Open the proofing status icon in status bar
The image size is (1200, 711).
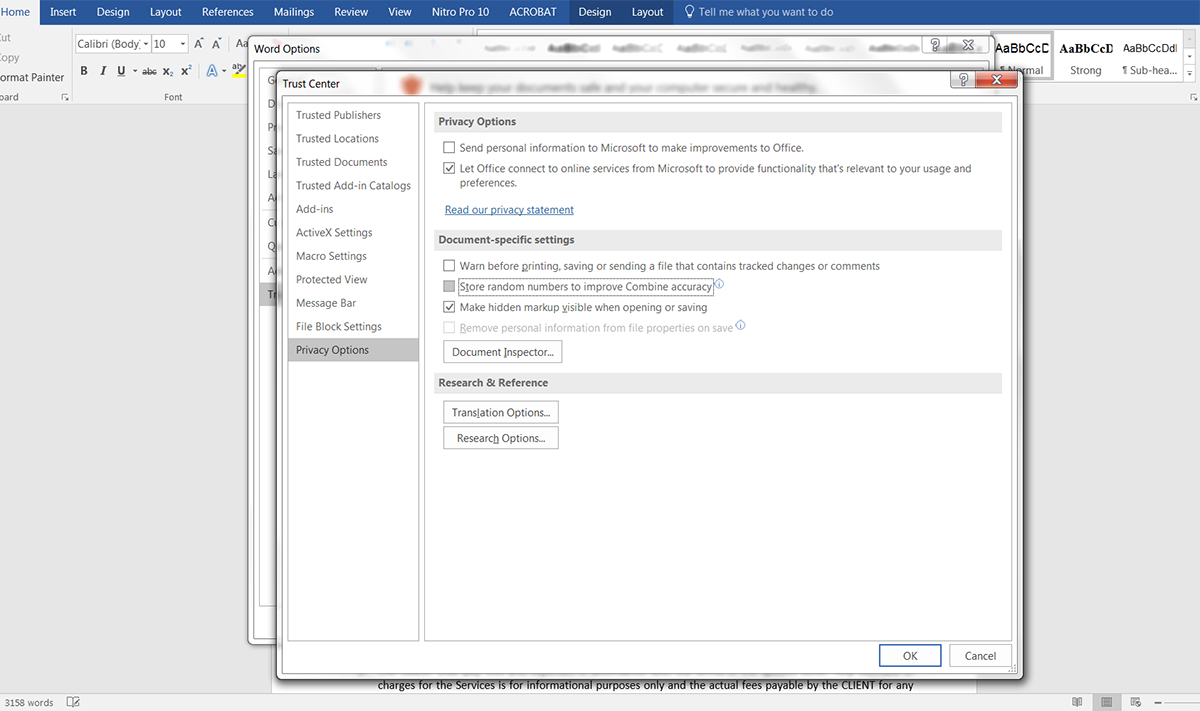(74, 703)
